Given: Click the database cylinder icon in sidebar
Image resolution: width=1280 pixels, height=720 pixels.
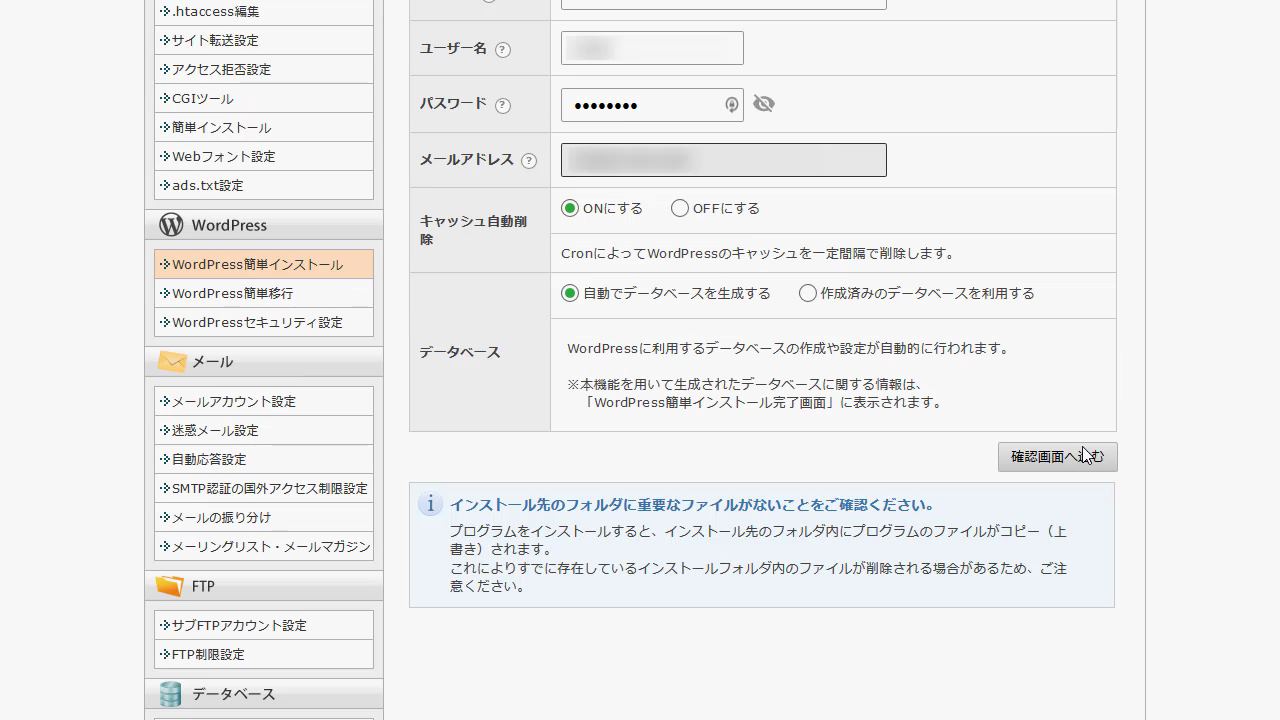Looking at the screenshot, I should (171, 694).
